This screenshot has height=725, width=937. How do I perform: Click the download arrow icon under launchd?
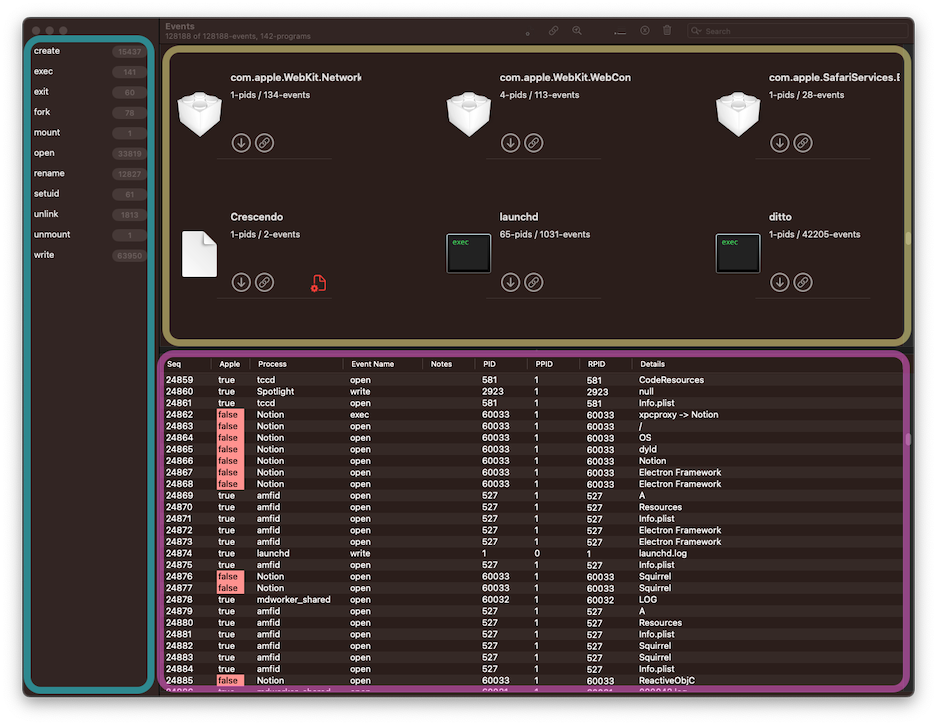pos(510,282)
